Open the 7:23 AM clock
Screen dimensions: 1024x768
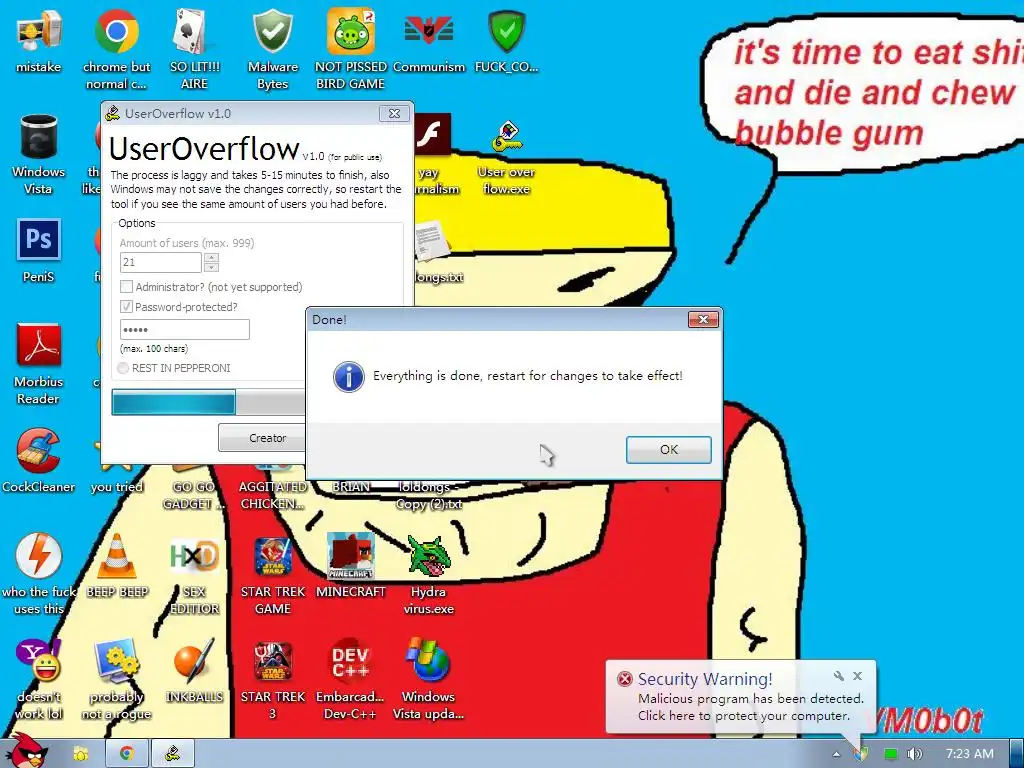pyautogui.click(x=969, y=754)
